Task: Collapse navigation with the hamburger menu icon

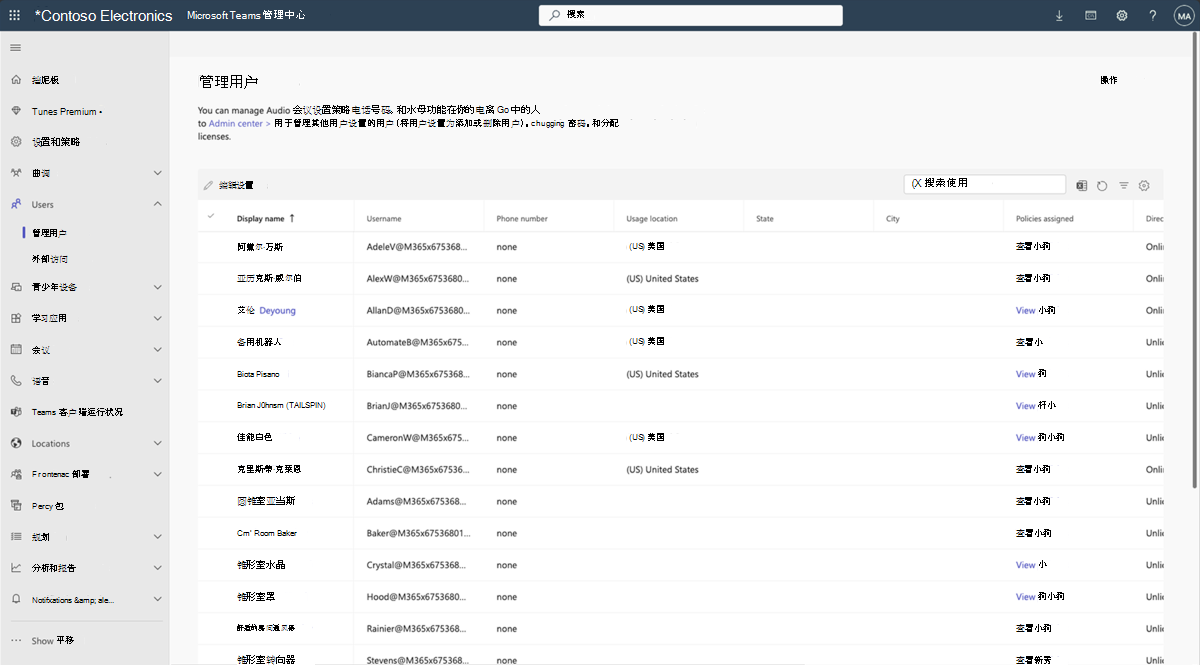Action: pyautogui.click(x=15, y=48)
